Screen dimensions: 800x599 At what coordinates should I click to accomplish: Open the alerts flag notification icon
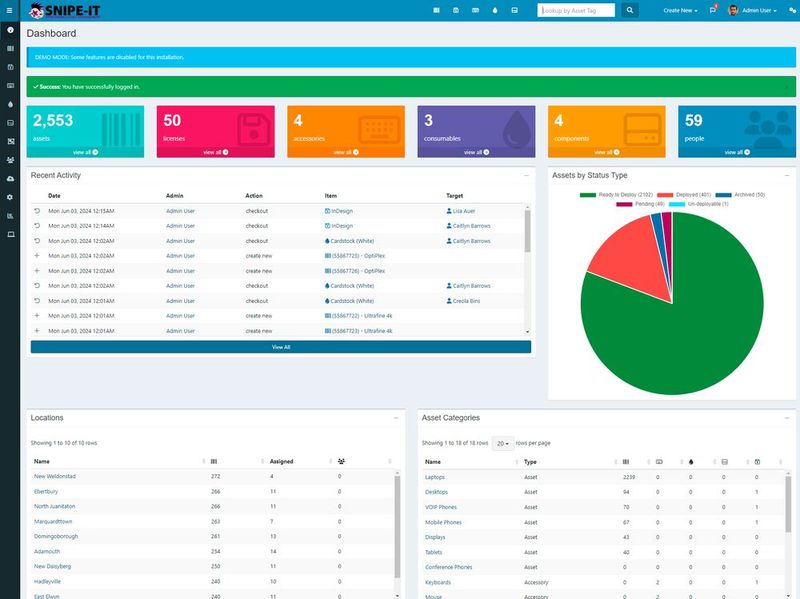[x=712, y=10]
